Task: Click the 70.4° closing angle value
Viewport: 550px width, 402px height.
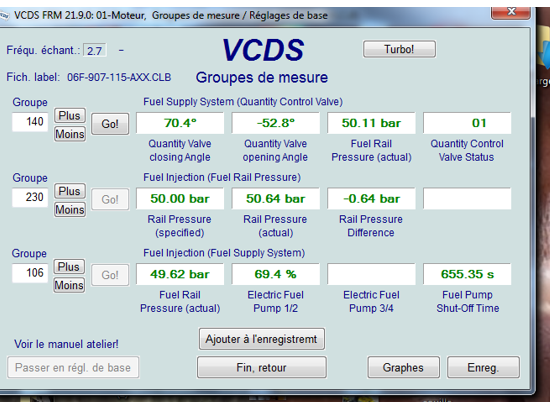Action: click(180, 123)
